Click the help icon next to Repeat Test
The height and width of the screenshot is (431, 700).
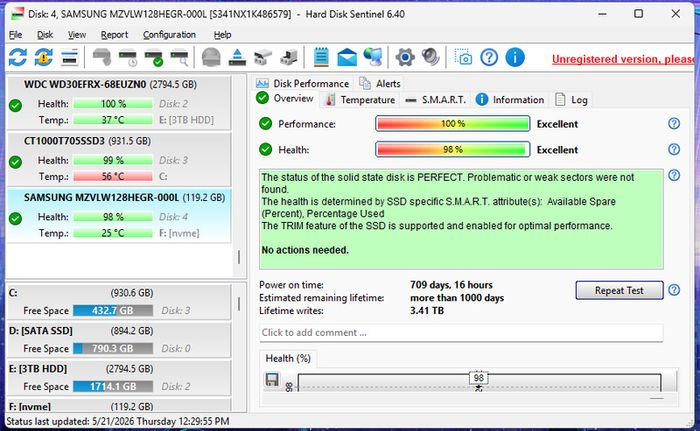[674, 290]
